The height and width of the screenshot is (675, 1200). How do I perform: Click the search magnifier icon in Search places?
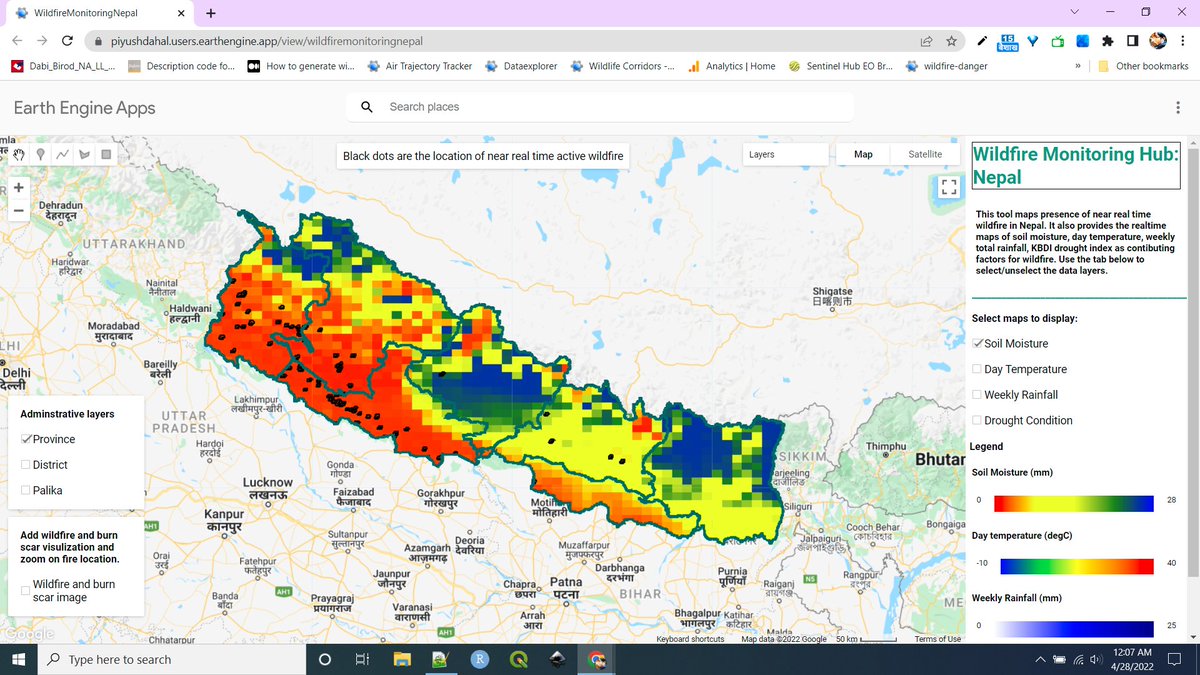pyautogui.click(x=366, y=106)
